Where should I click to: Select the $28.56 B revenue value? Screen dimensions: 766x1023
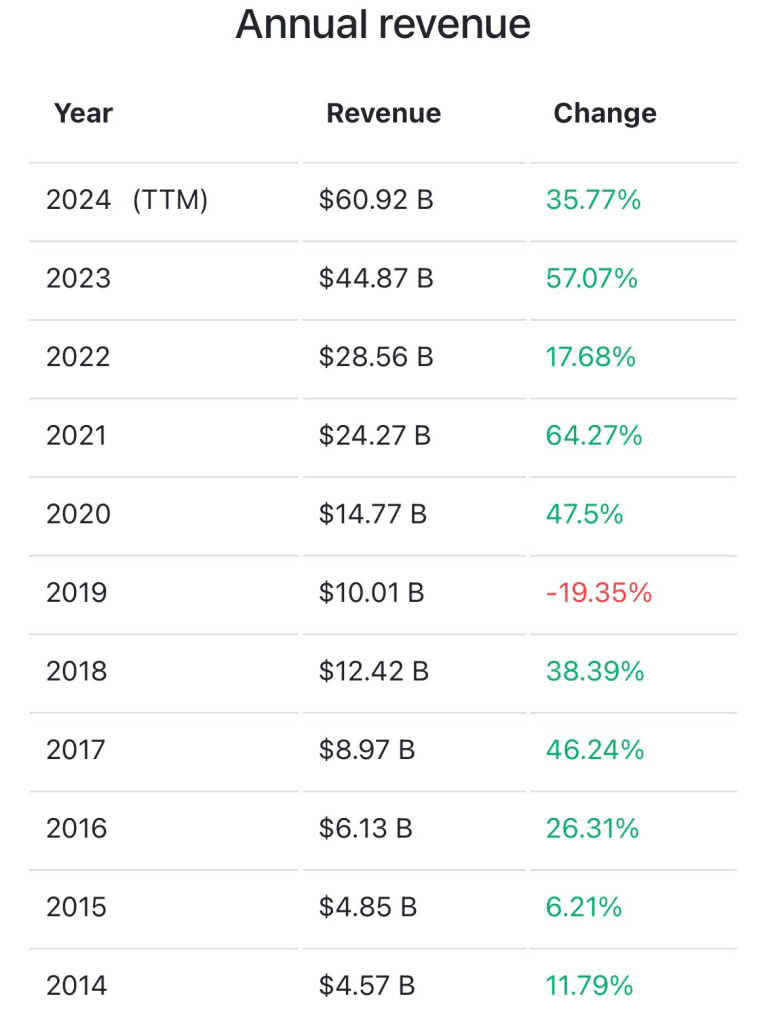point(376,357)
